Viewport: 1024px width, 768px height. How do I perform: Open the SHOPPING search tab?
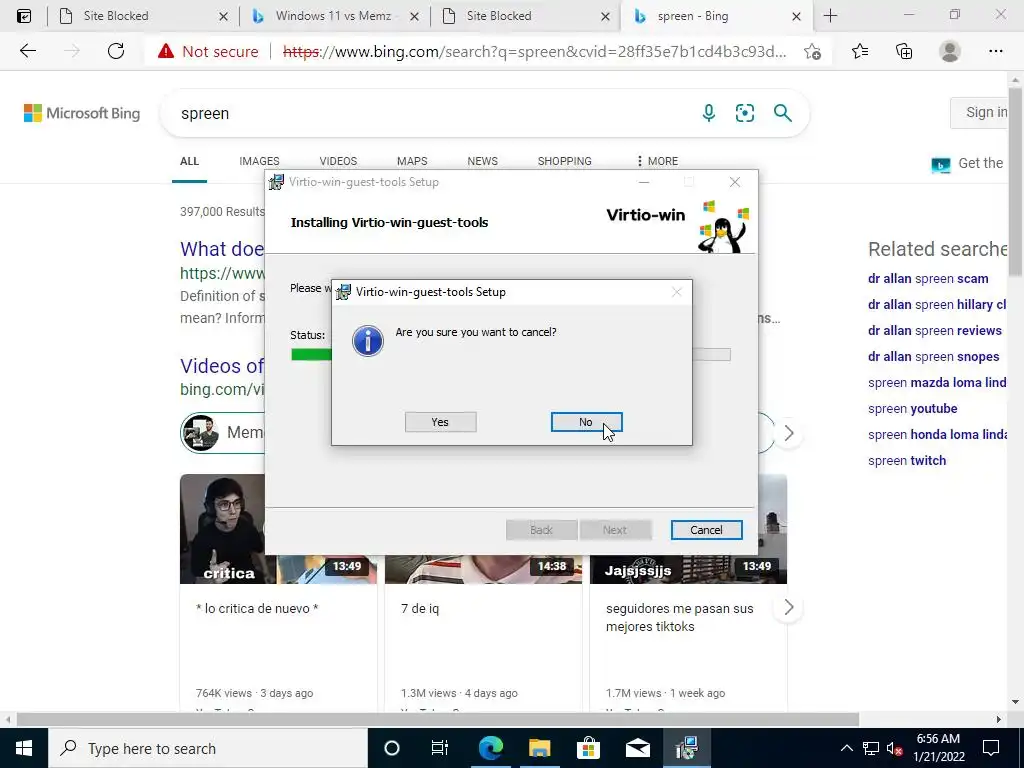point(564,161)
